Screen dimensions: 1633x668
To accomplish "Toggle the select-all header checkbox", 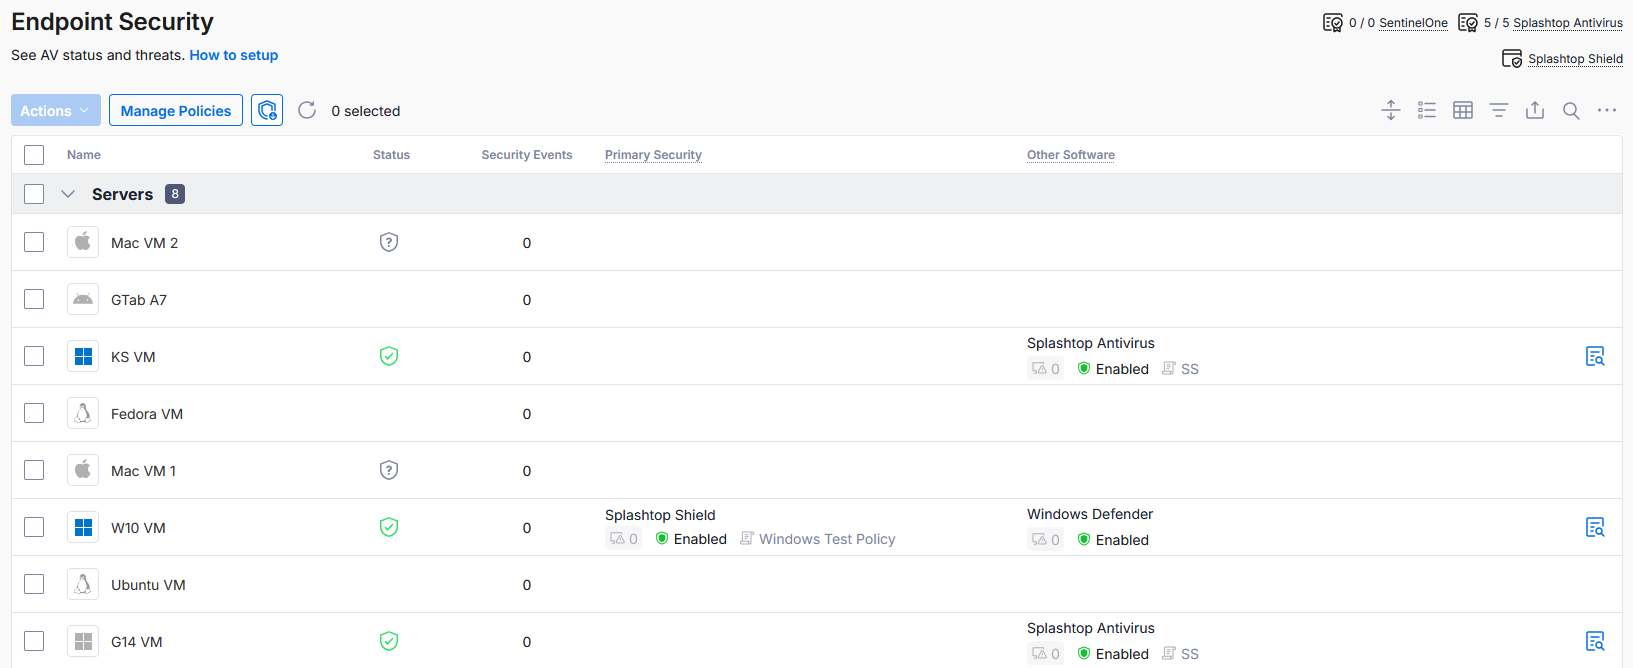I will point(34,155).
